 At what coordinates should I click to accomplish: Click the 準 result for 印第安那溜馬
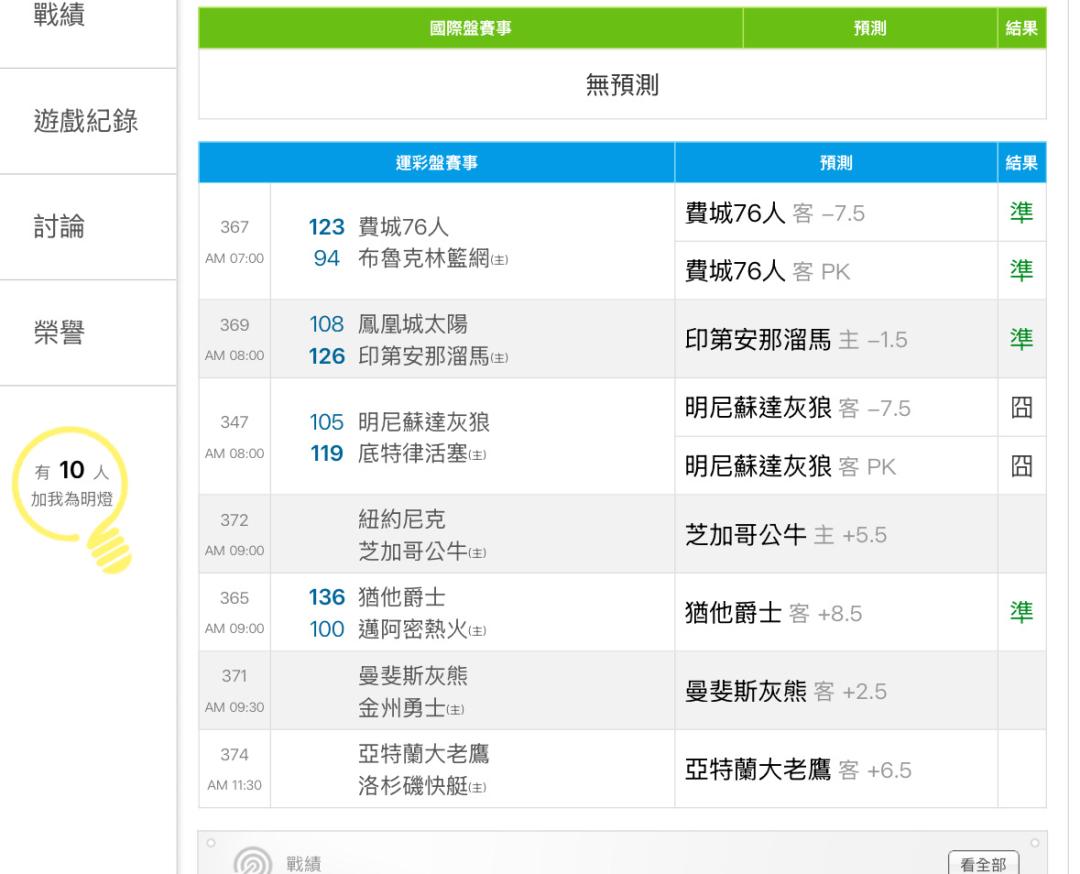click(x=1021, y=340)
